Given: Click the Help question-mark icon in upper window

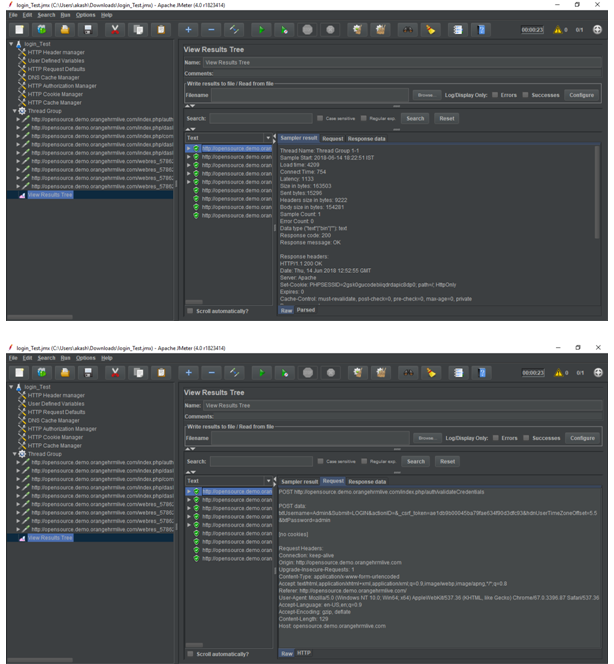Looking at the screenshot, I should pyautogui.click(x=481, y=30).
